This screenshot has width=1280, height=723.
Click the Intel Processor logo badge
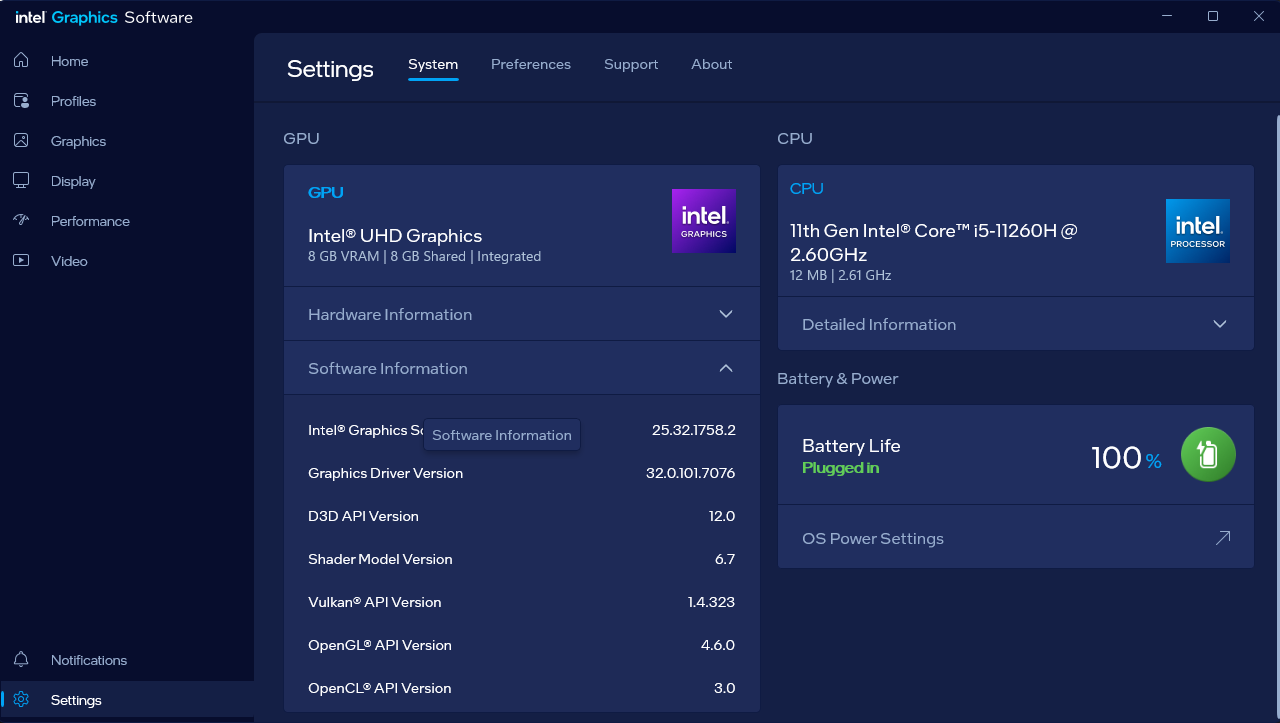point(1197,231)
